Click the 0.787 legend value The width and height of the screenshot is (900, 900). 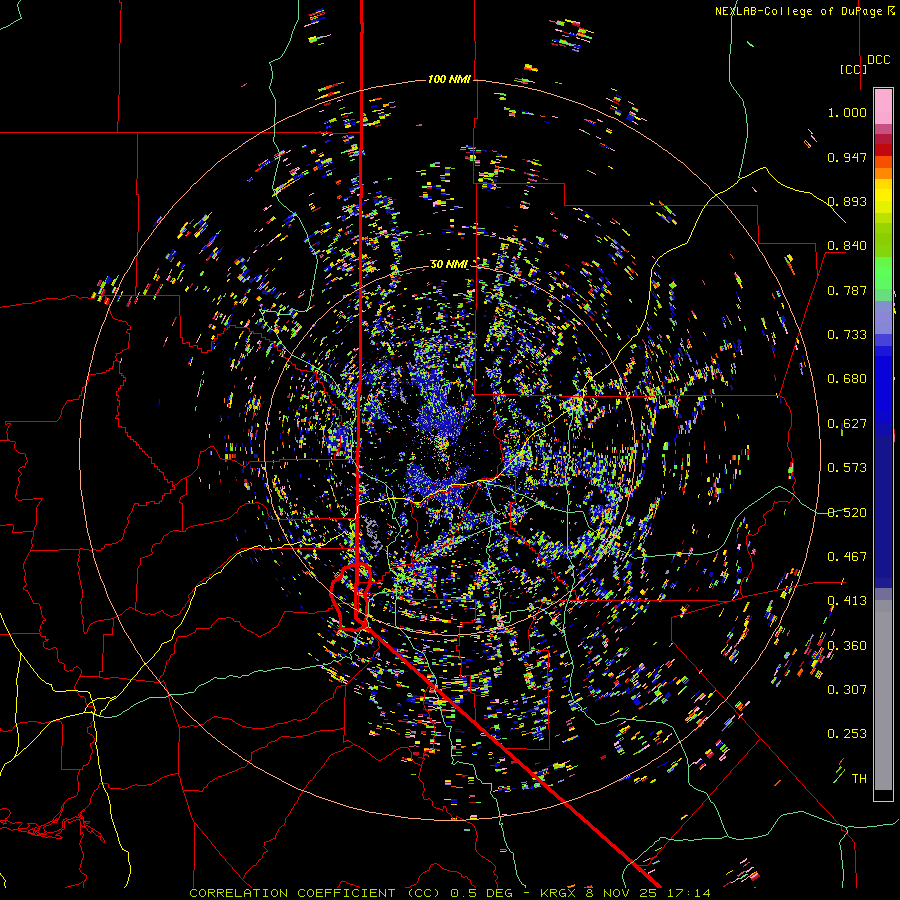(x=847, y=290)
